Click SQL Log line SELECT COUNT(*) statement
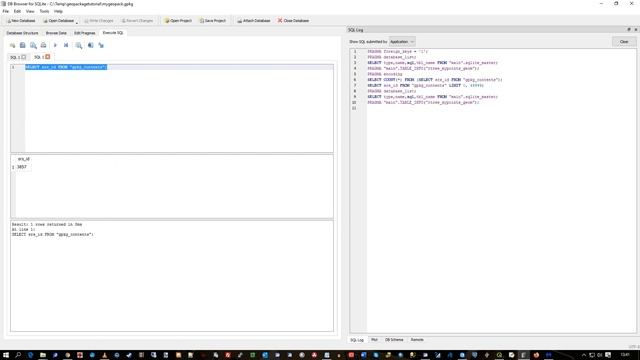 point(435,80)
